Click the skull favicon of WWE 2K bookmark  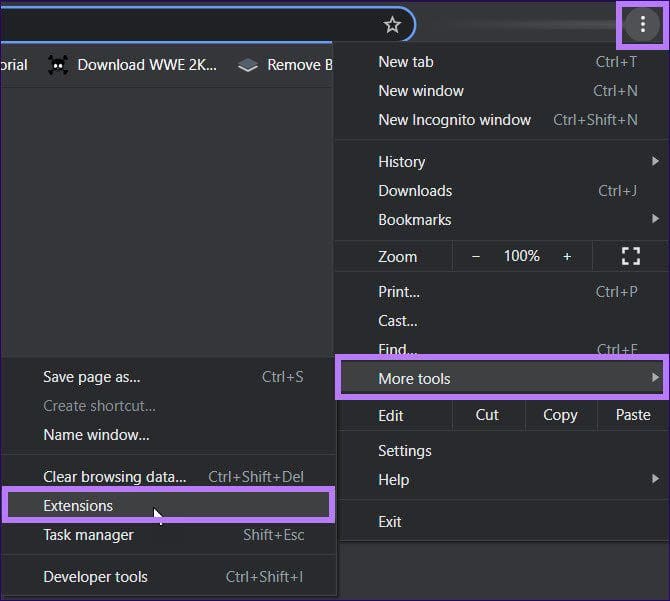58,65
